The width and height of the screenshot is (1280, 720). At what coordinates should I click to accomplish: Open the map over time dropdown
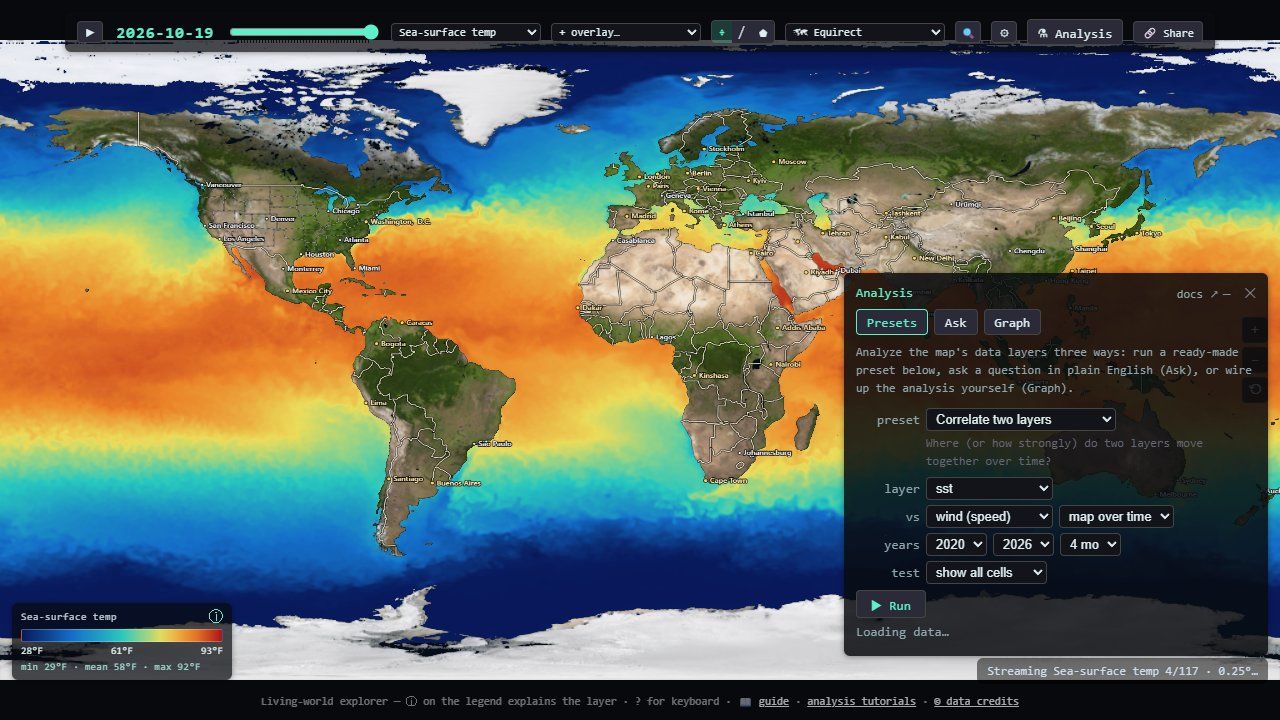[x=1116, y=517]
